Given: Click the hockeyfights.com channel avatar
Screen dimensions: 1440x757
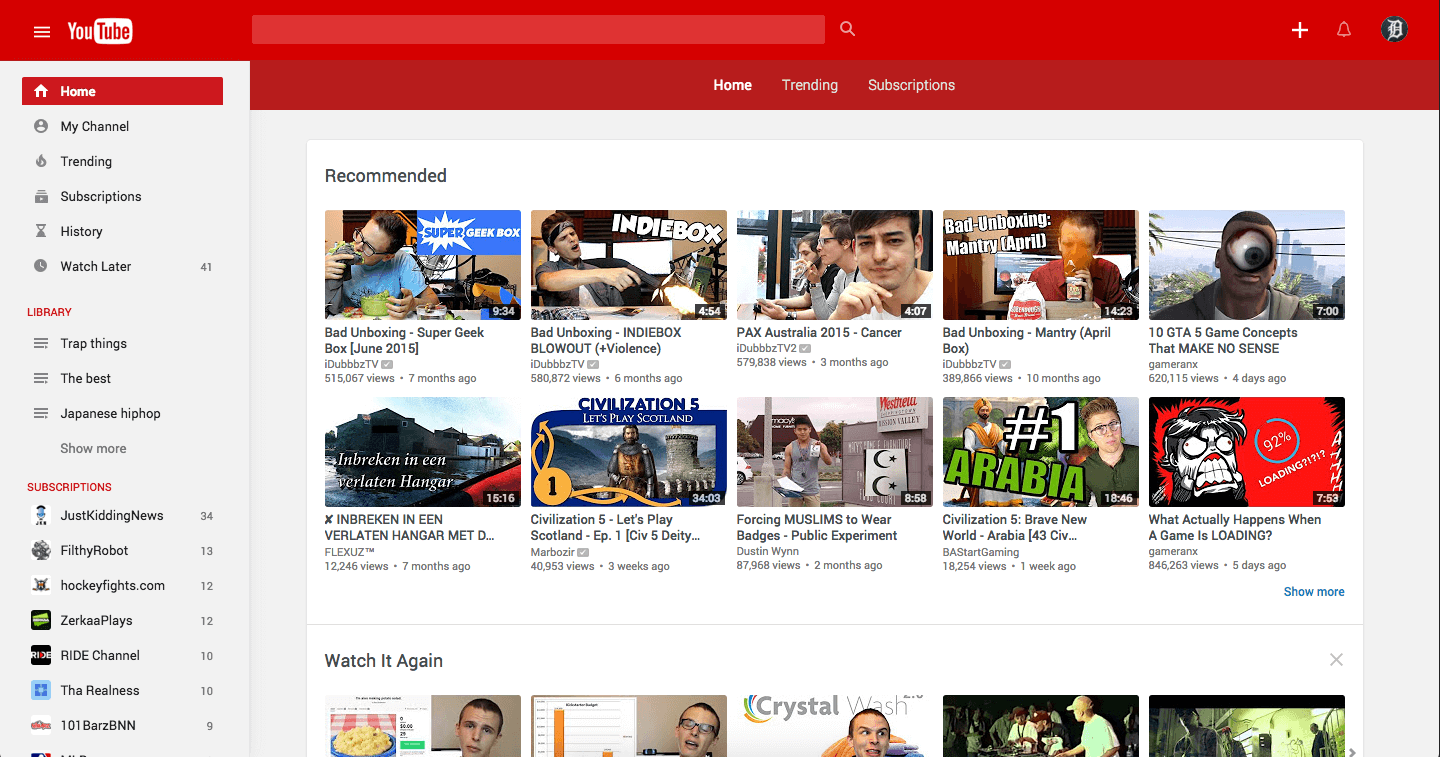Looking at the screenshot, I should (41, 585).
